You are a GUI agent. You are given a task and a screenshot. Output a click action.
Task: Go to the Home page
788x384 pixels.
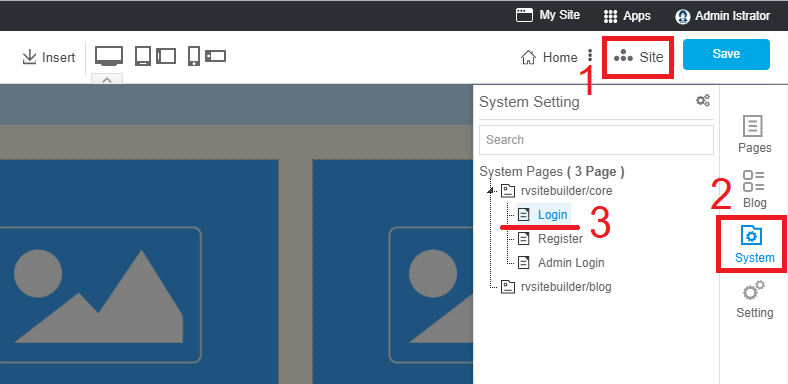549,57
